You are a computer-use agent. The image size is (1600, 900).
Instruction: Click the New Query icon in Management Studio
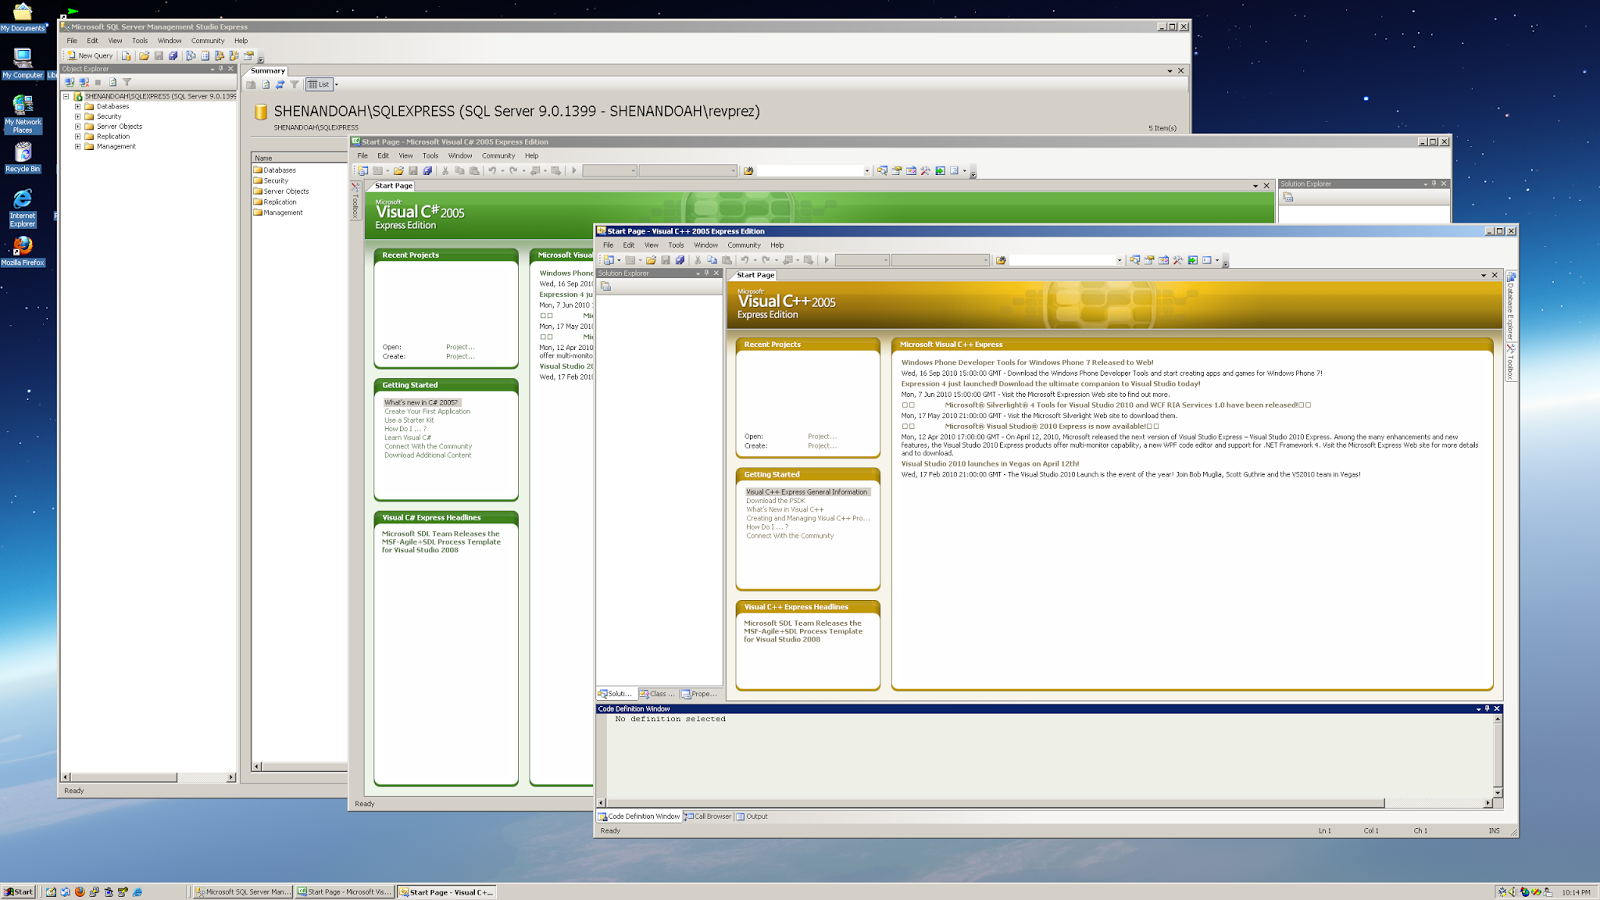pyautogui.click(x=90, y=55)
